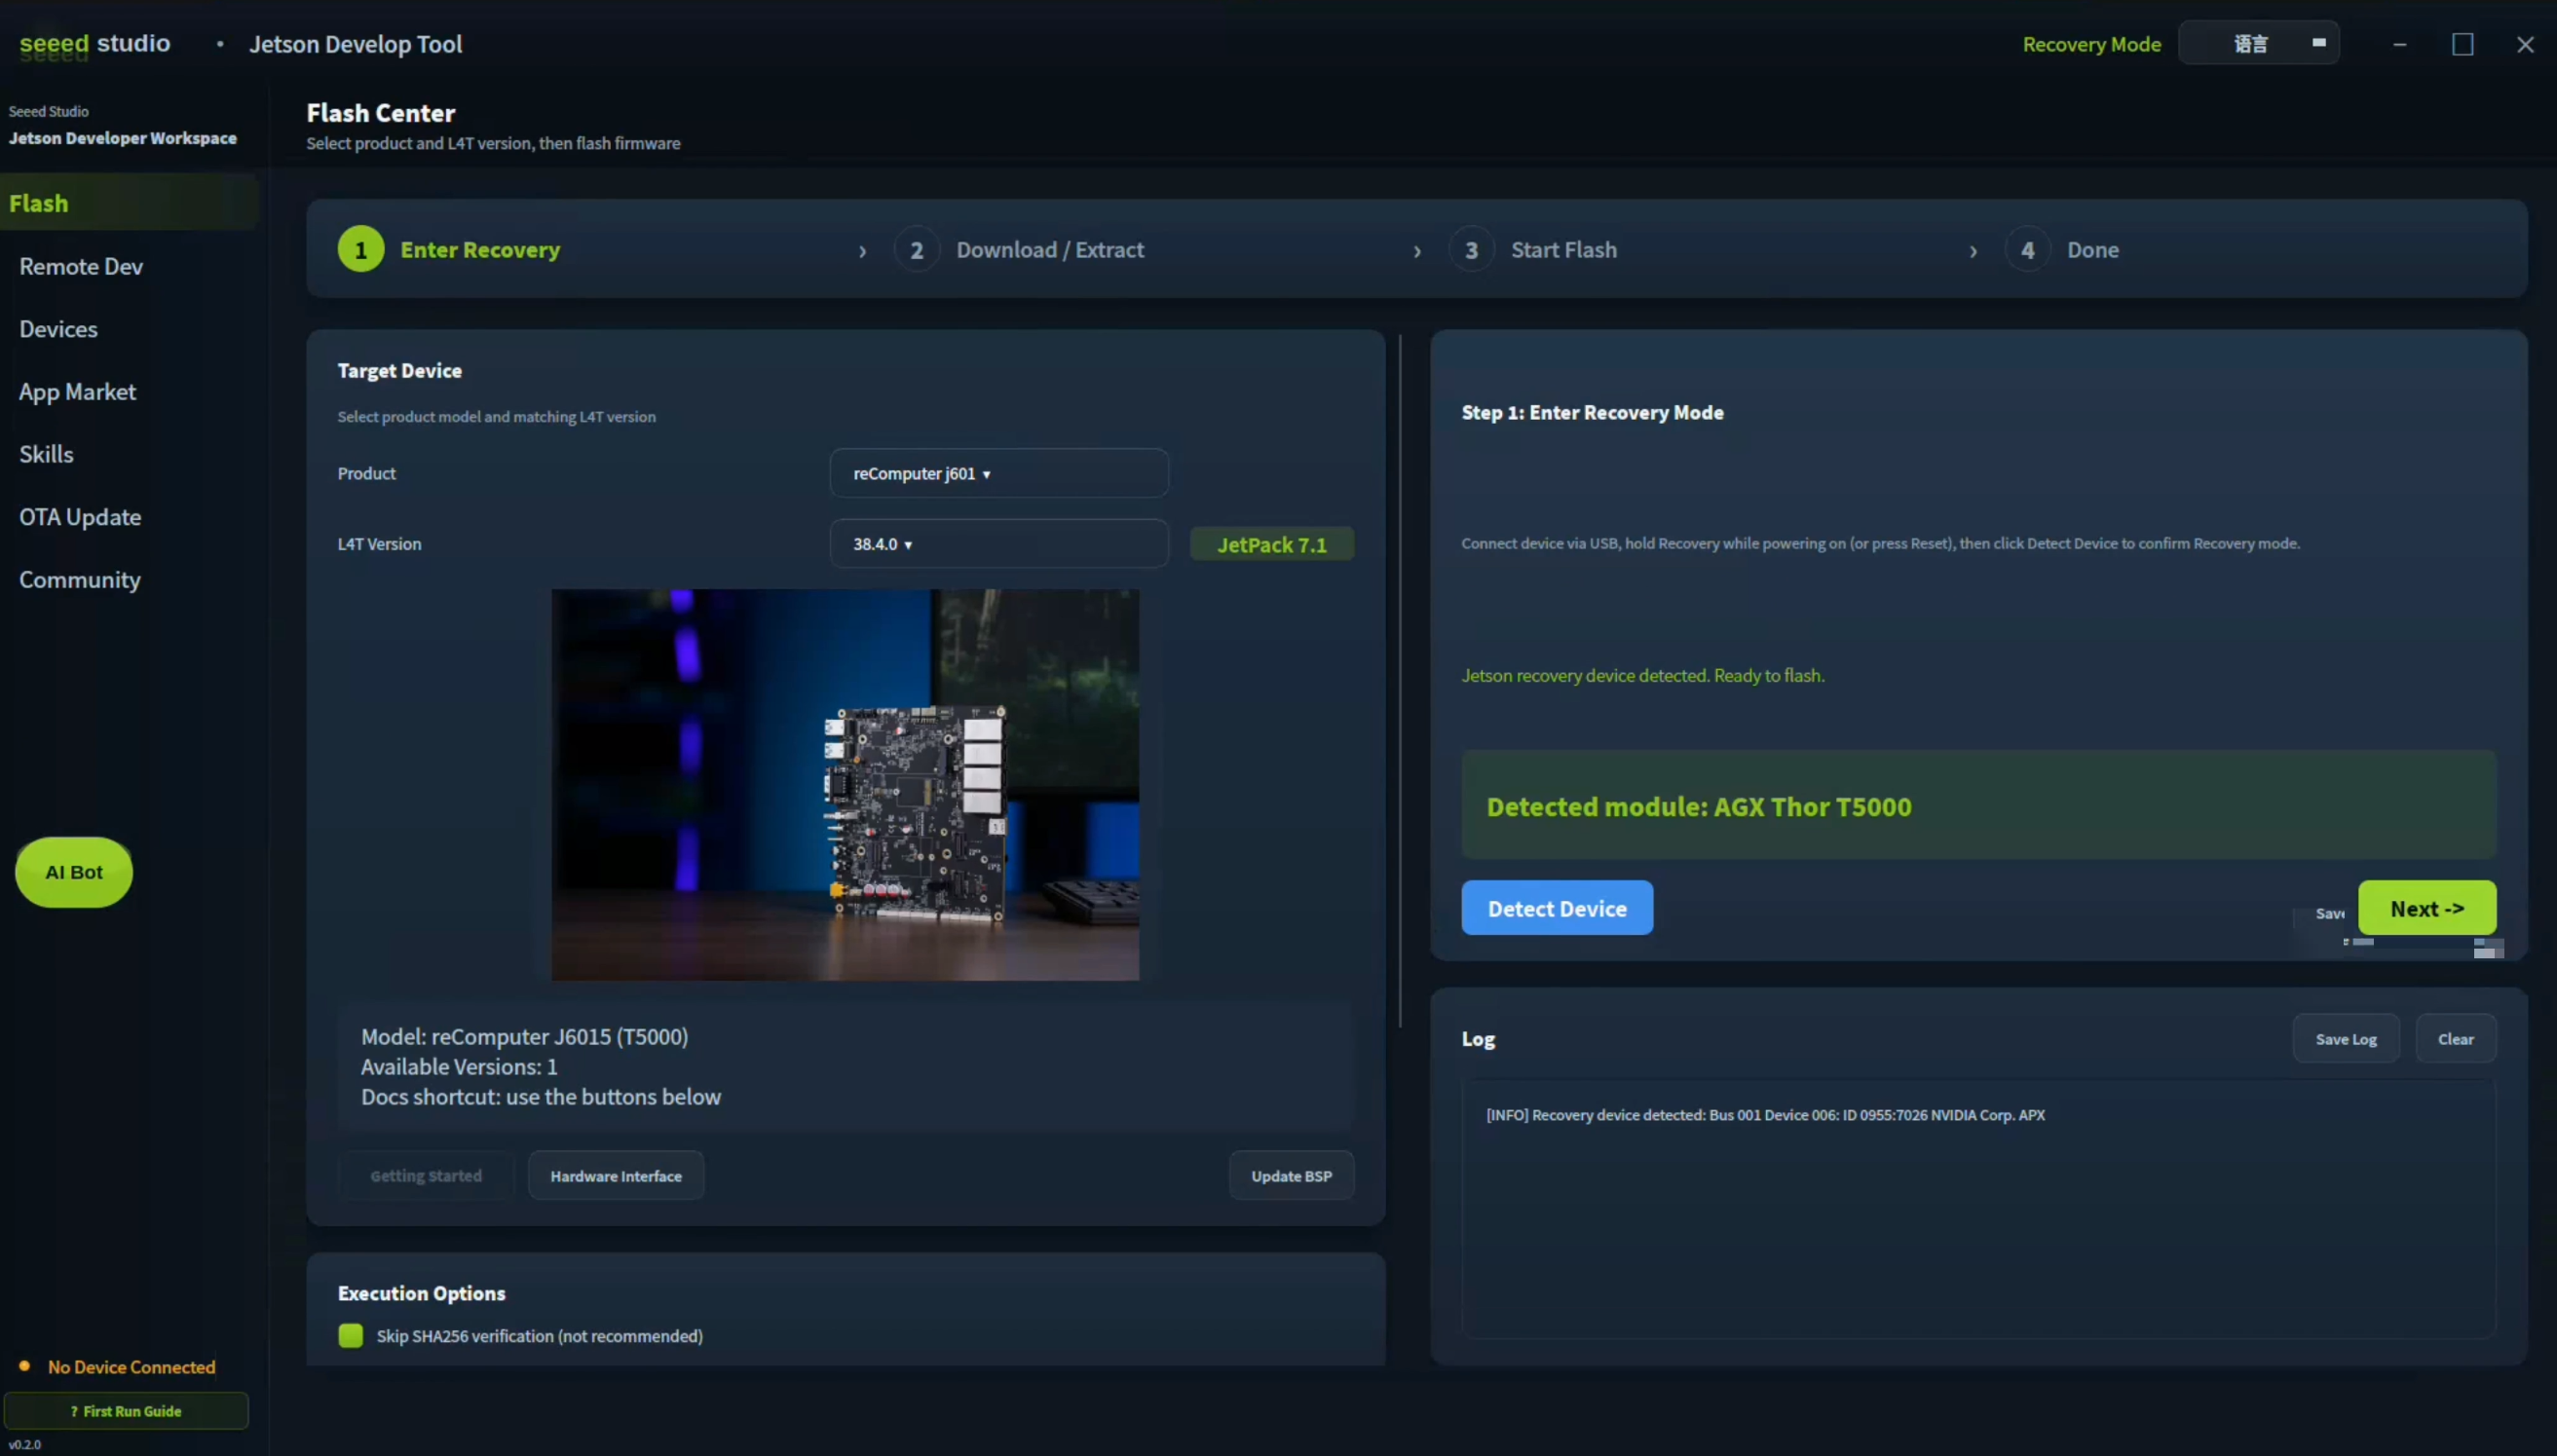Click step 3 number circle

(1471, 250)
